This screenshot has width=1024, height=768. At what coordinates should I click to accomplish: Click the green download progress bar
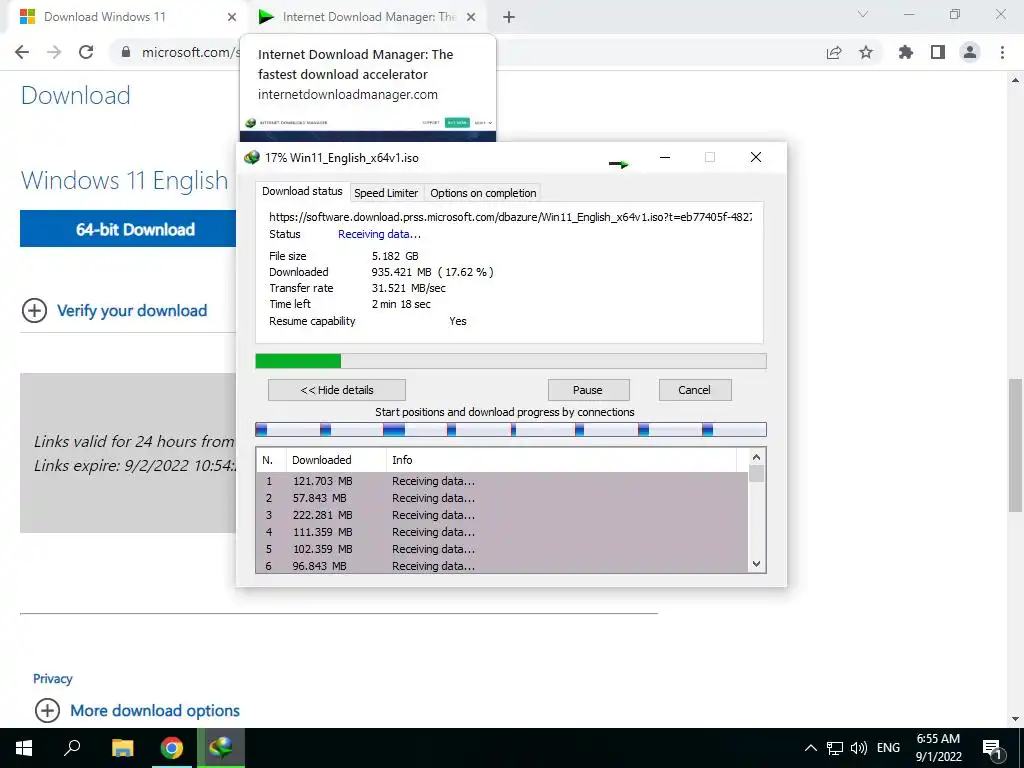[511, 361]
